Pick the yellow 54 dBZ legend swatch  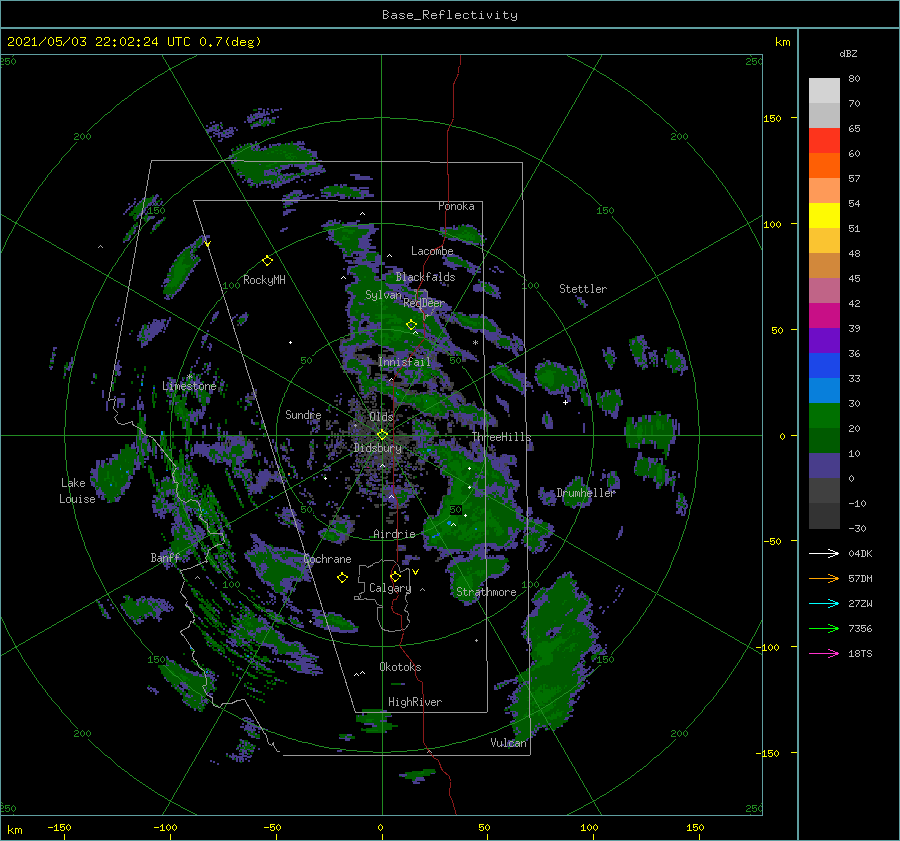(x=824, y=215)
